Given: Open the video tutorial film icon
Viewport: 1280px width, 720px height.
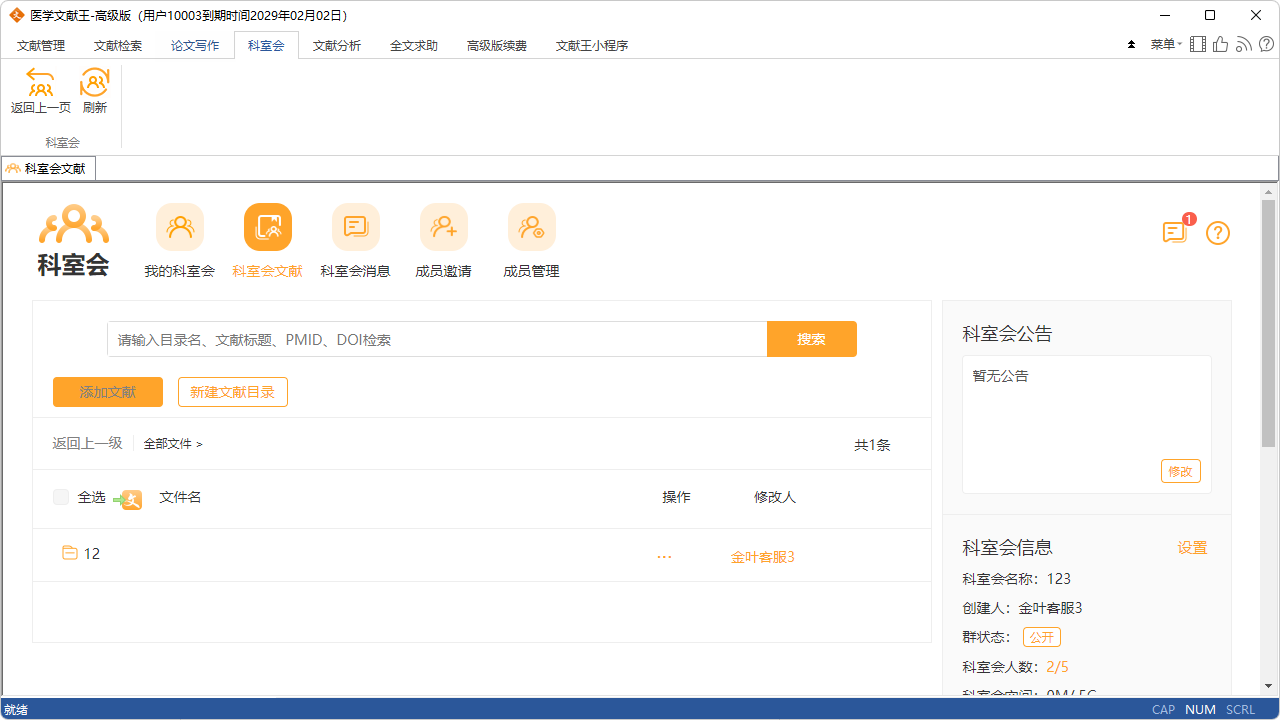Looking at the screenshot, I should pos(1198,44).
